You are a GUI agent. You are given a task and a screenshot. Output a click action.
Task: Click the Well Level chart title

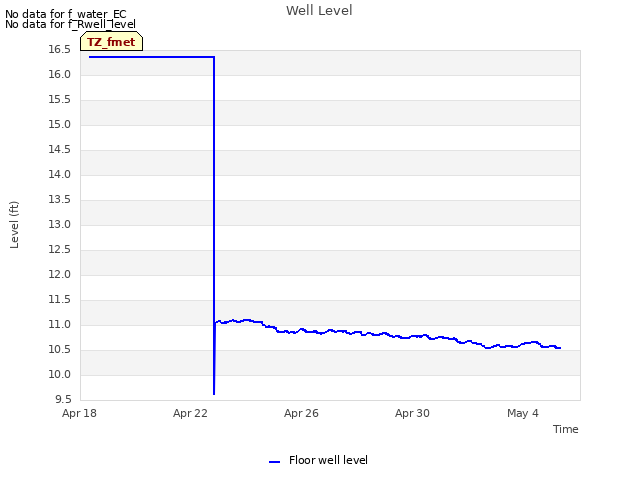319,11
